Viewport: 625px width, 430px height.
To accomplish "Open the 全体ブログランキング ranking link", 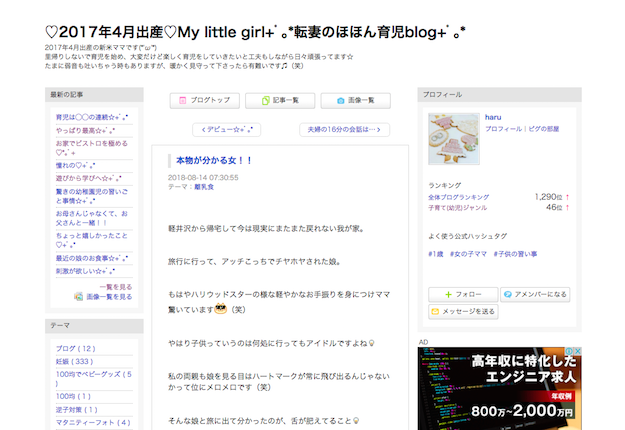I will (459, 197).
